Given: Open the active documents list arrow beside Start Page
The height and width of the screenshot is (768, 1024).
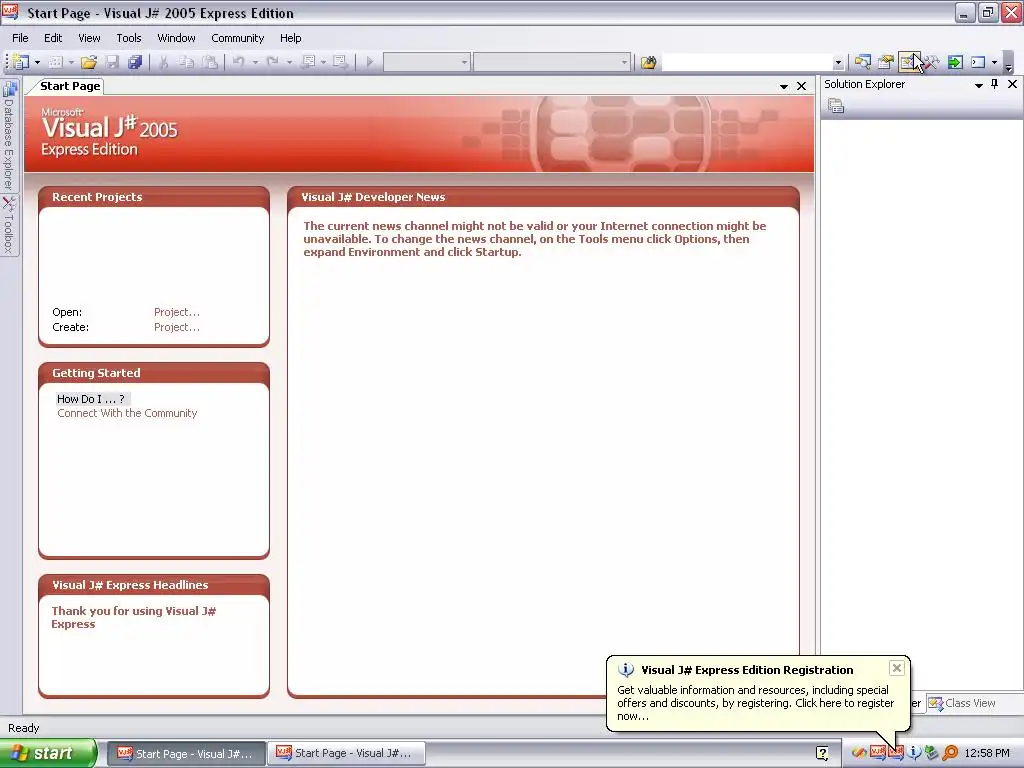Looking at the screenshot, I should [784, 86].
